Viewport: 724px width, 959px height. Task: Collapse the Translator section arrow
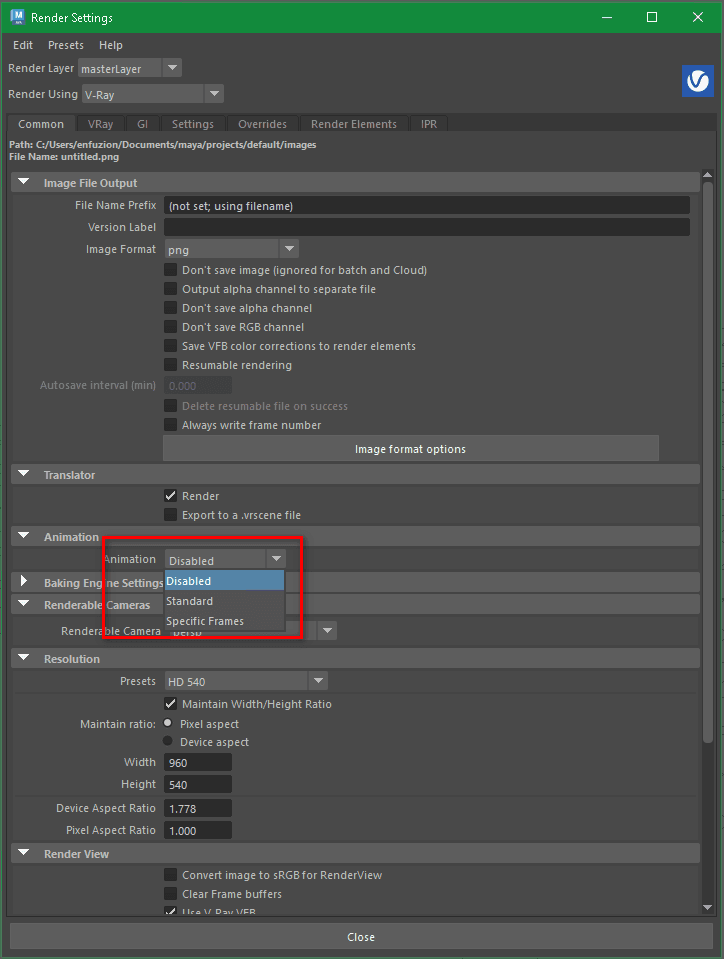[x=24, y=475]
